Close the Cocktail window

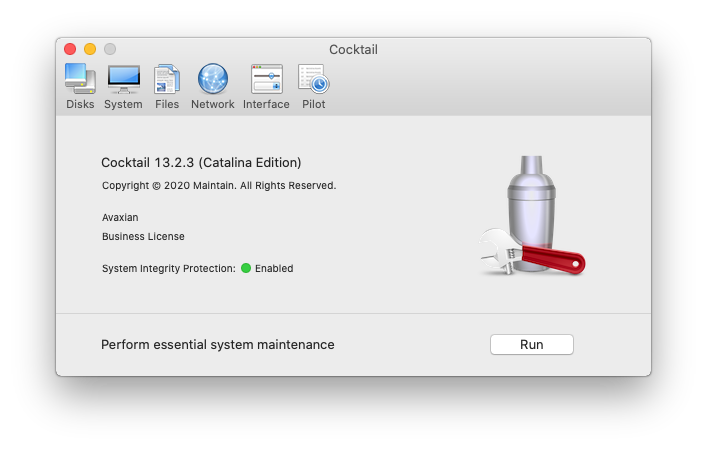[70, 49]
